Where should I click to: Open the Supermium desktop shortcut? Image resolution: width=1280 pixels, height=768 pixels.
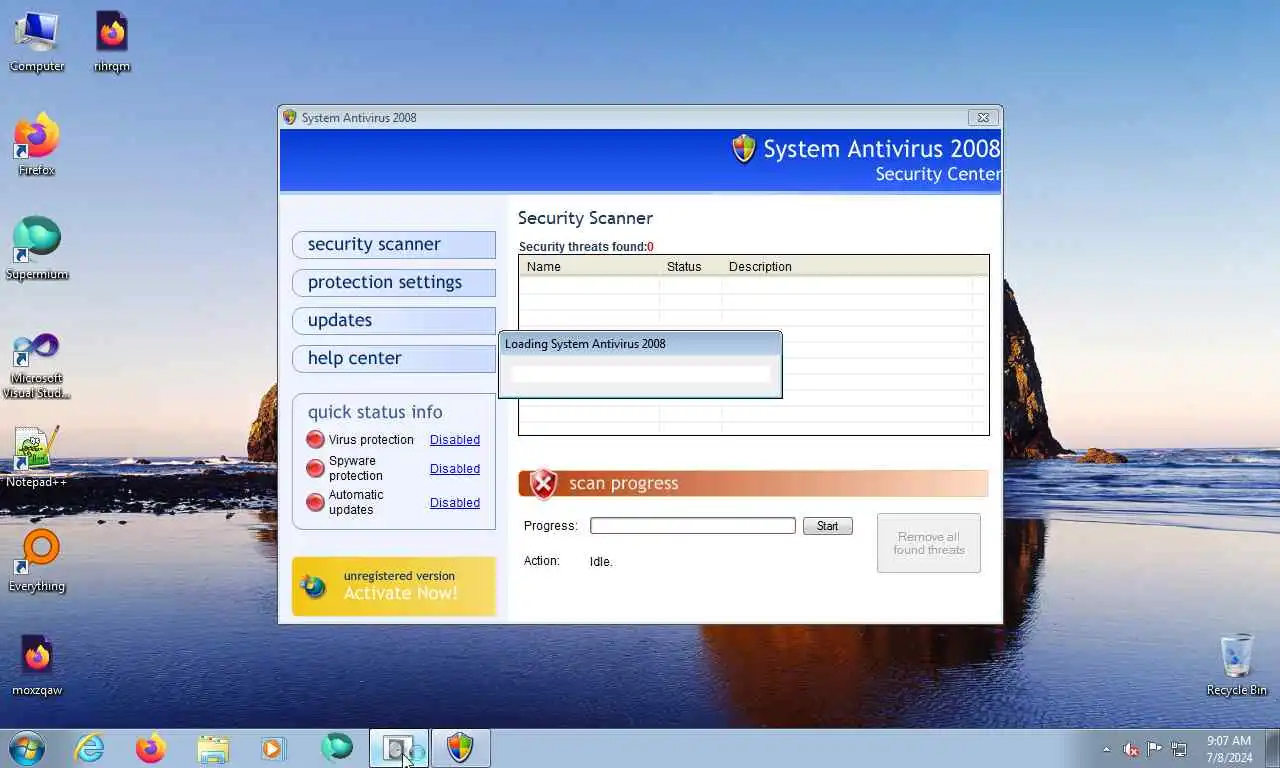[37, 250]
